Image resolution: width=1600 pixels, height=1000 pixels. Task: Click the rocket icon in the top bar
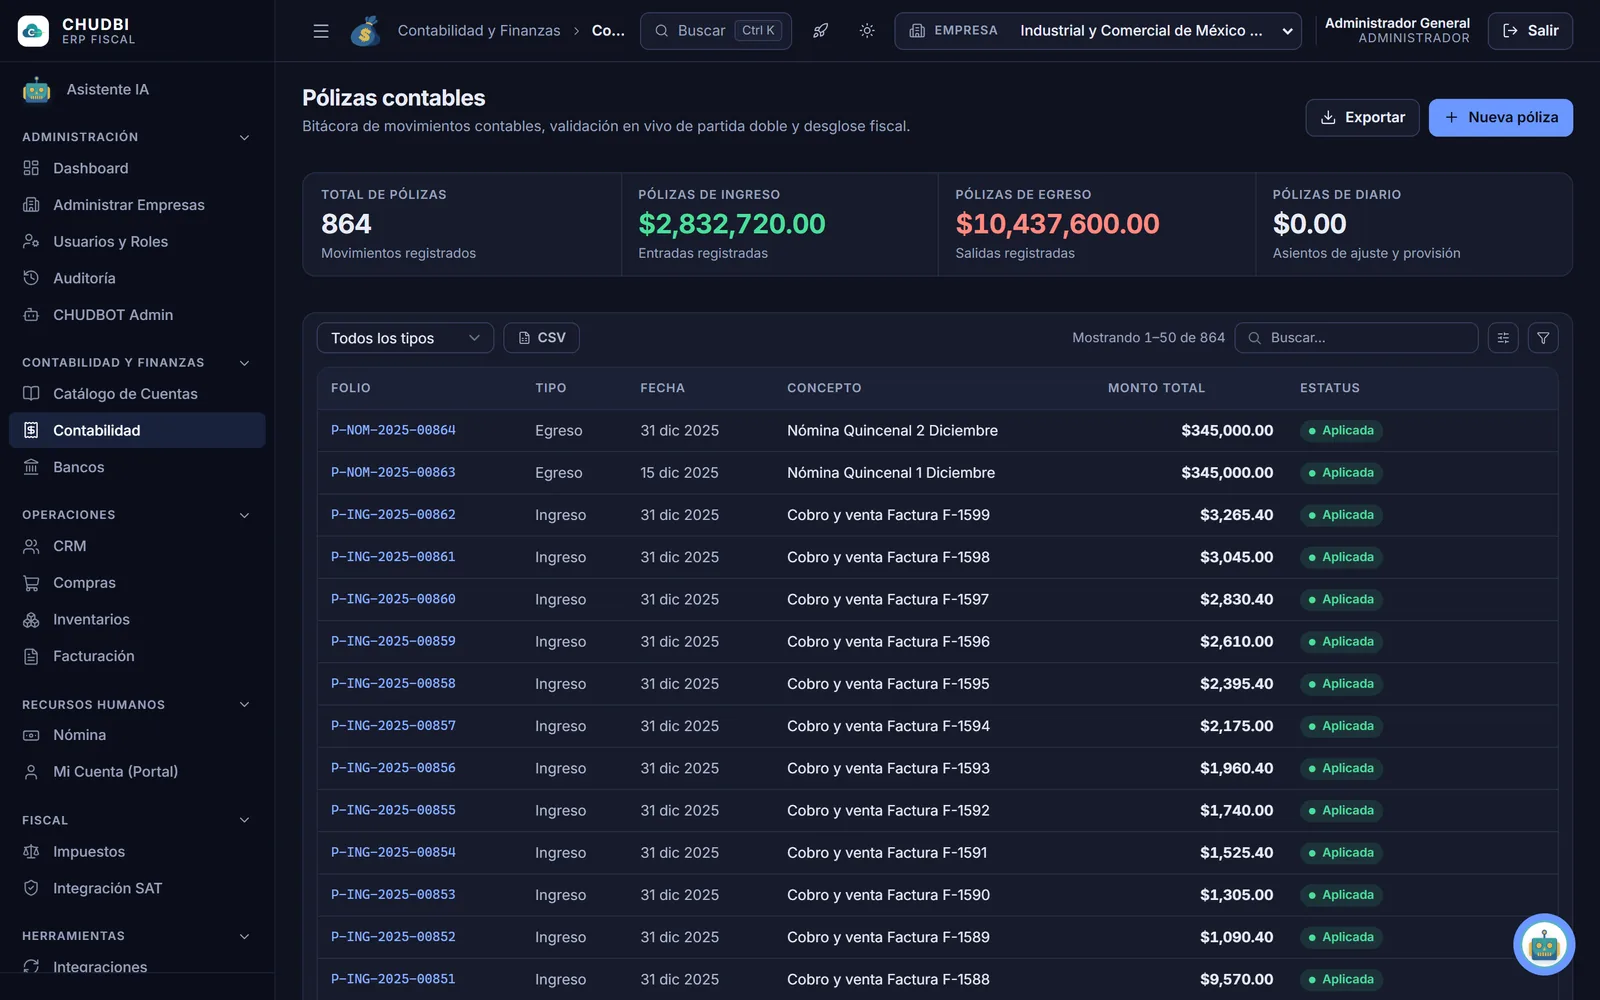click(821, 31)
